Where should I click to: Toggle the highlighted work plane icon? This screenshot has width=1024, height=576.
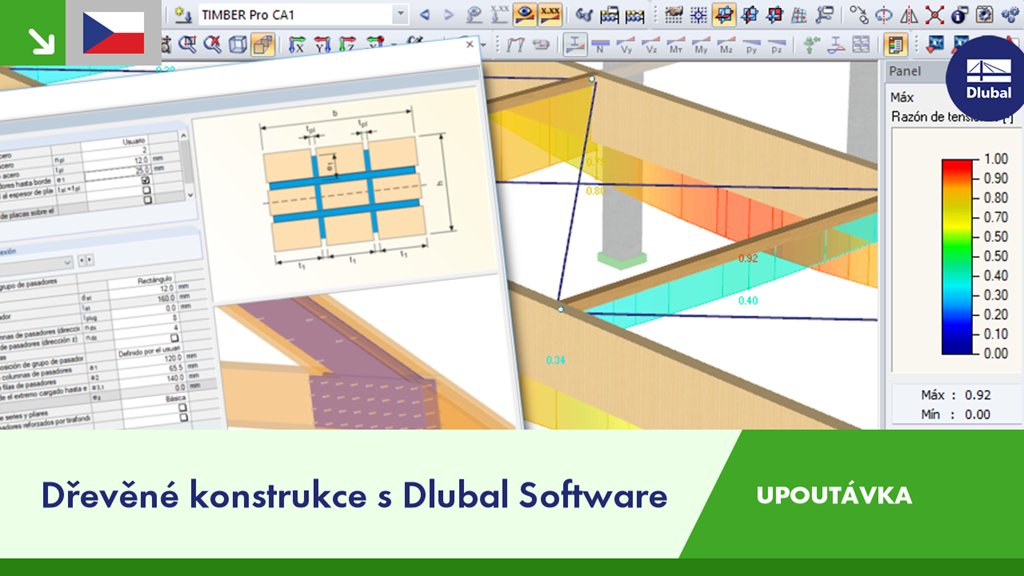(724, 14)
